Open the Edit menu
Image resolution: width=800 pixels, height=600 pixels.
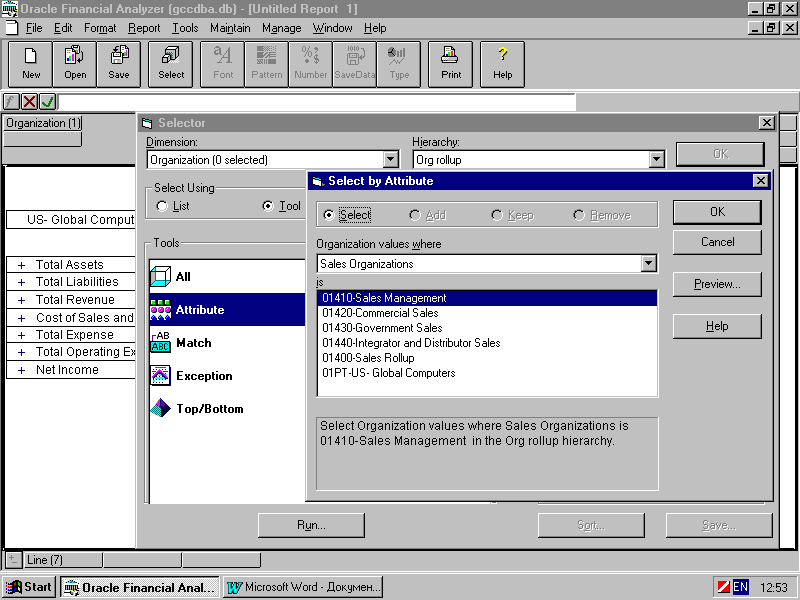point(63,28)
